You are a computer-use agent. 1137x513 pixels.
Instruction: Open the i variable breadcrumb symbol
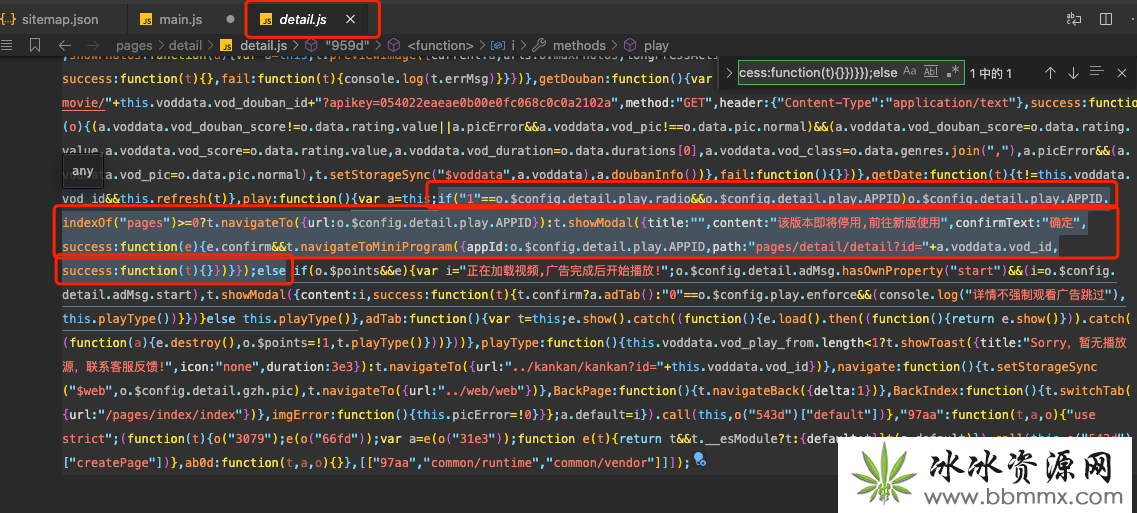(x=503, y=45)
